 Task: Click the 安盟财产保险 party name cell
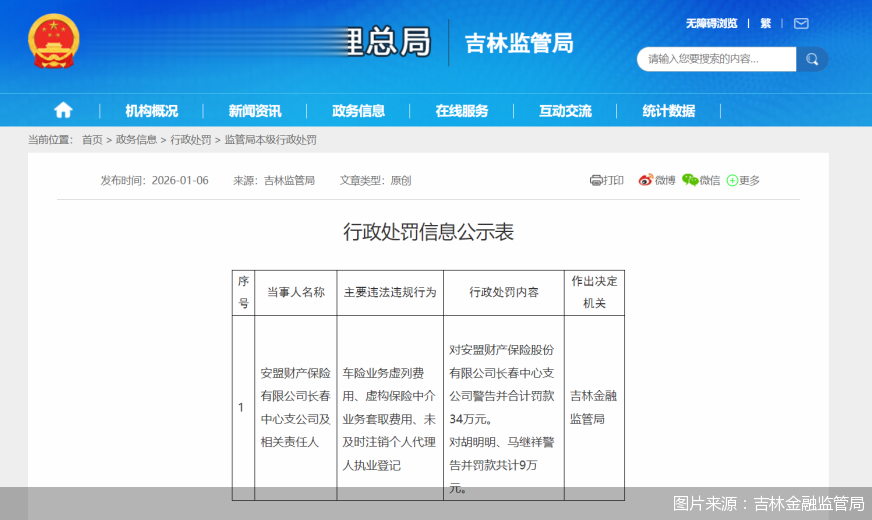(x=296, y=407)
